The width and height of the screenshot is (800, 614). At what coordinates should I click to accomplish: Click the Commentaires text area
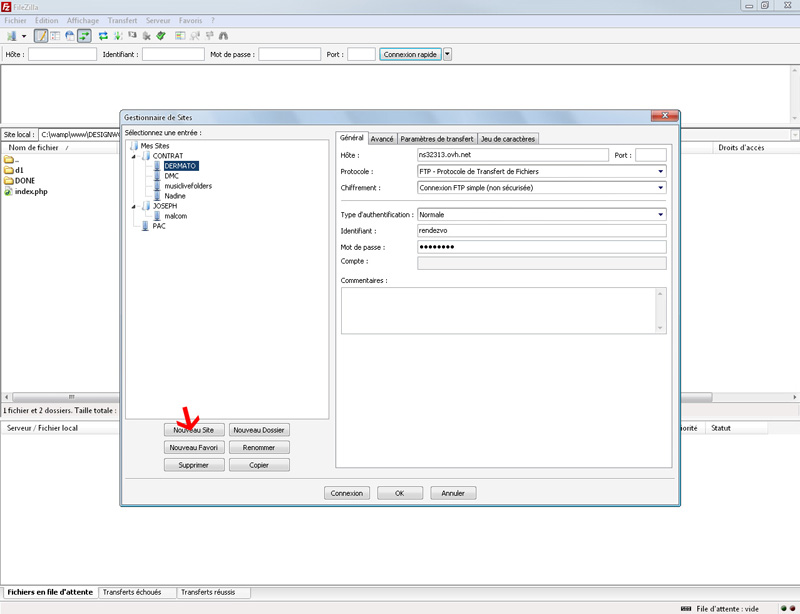(x=504, y=311)
